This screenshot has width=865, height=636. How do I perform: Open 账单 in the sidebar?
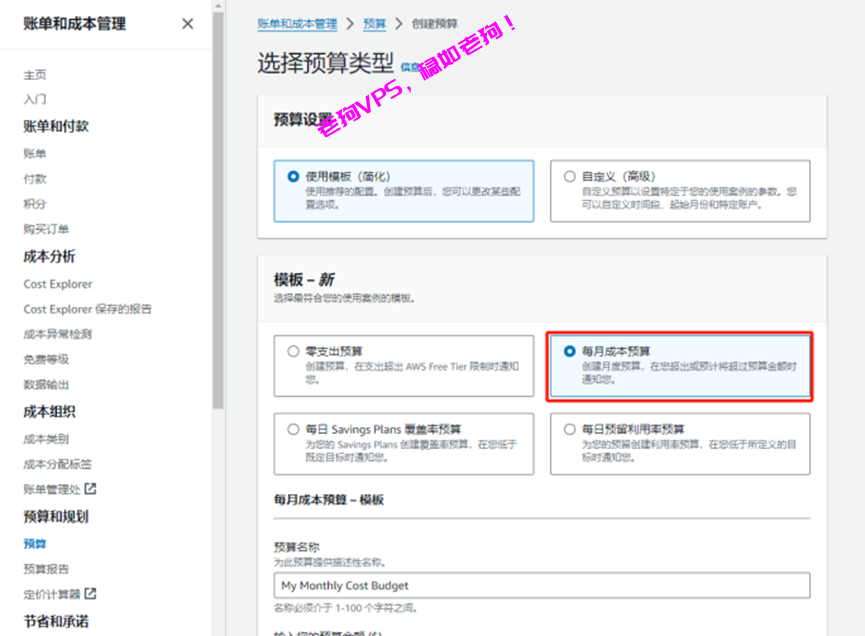35,154
